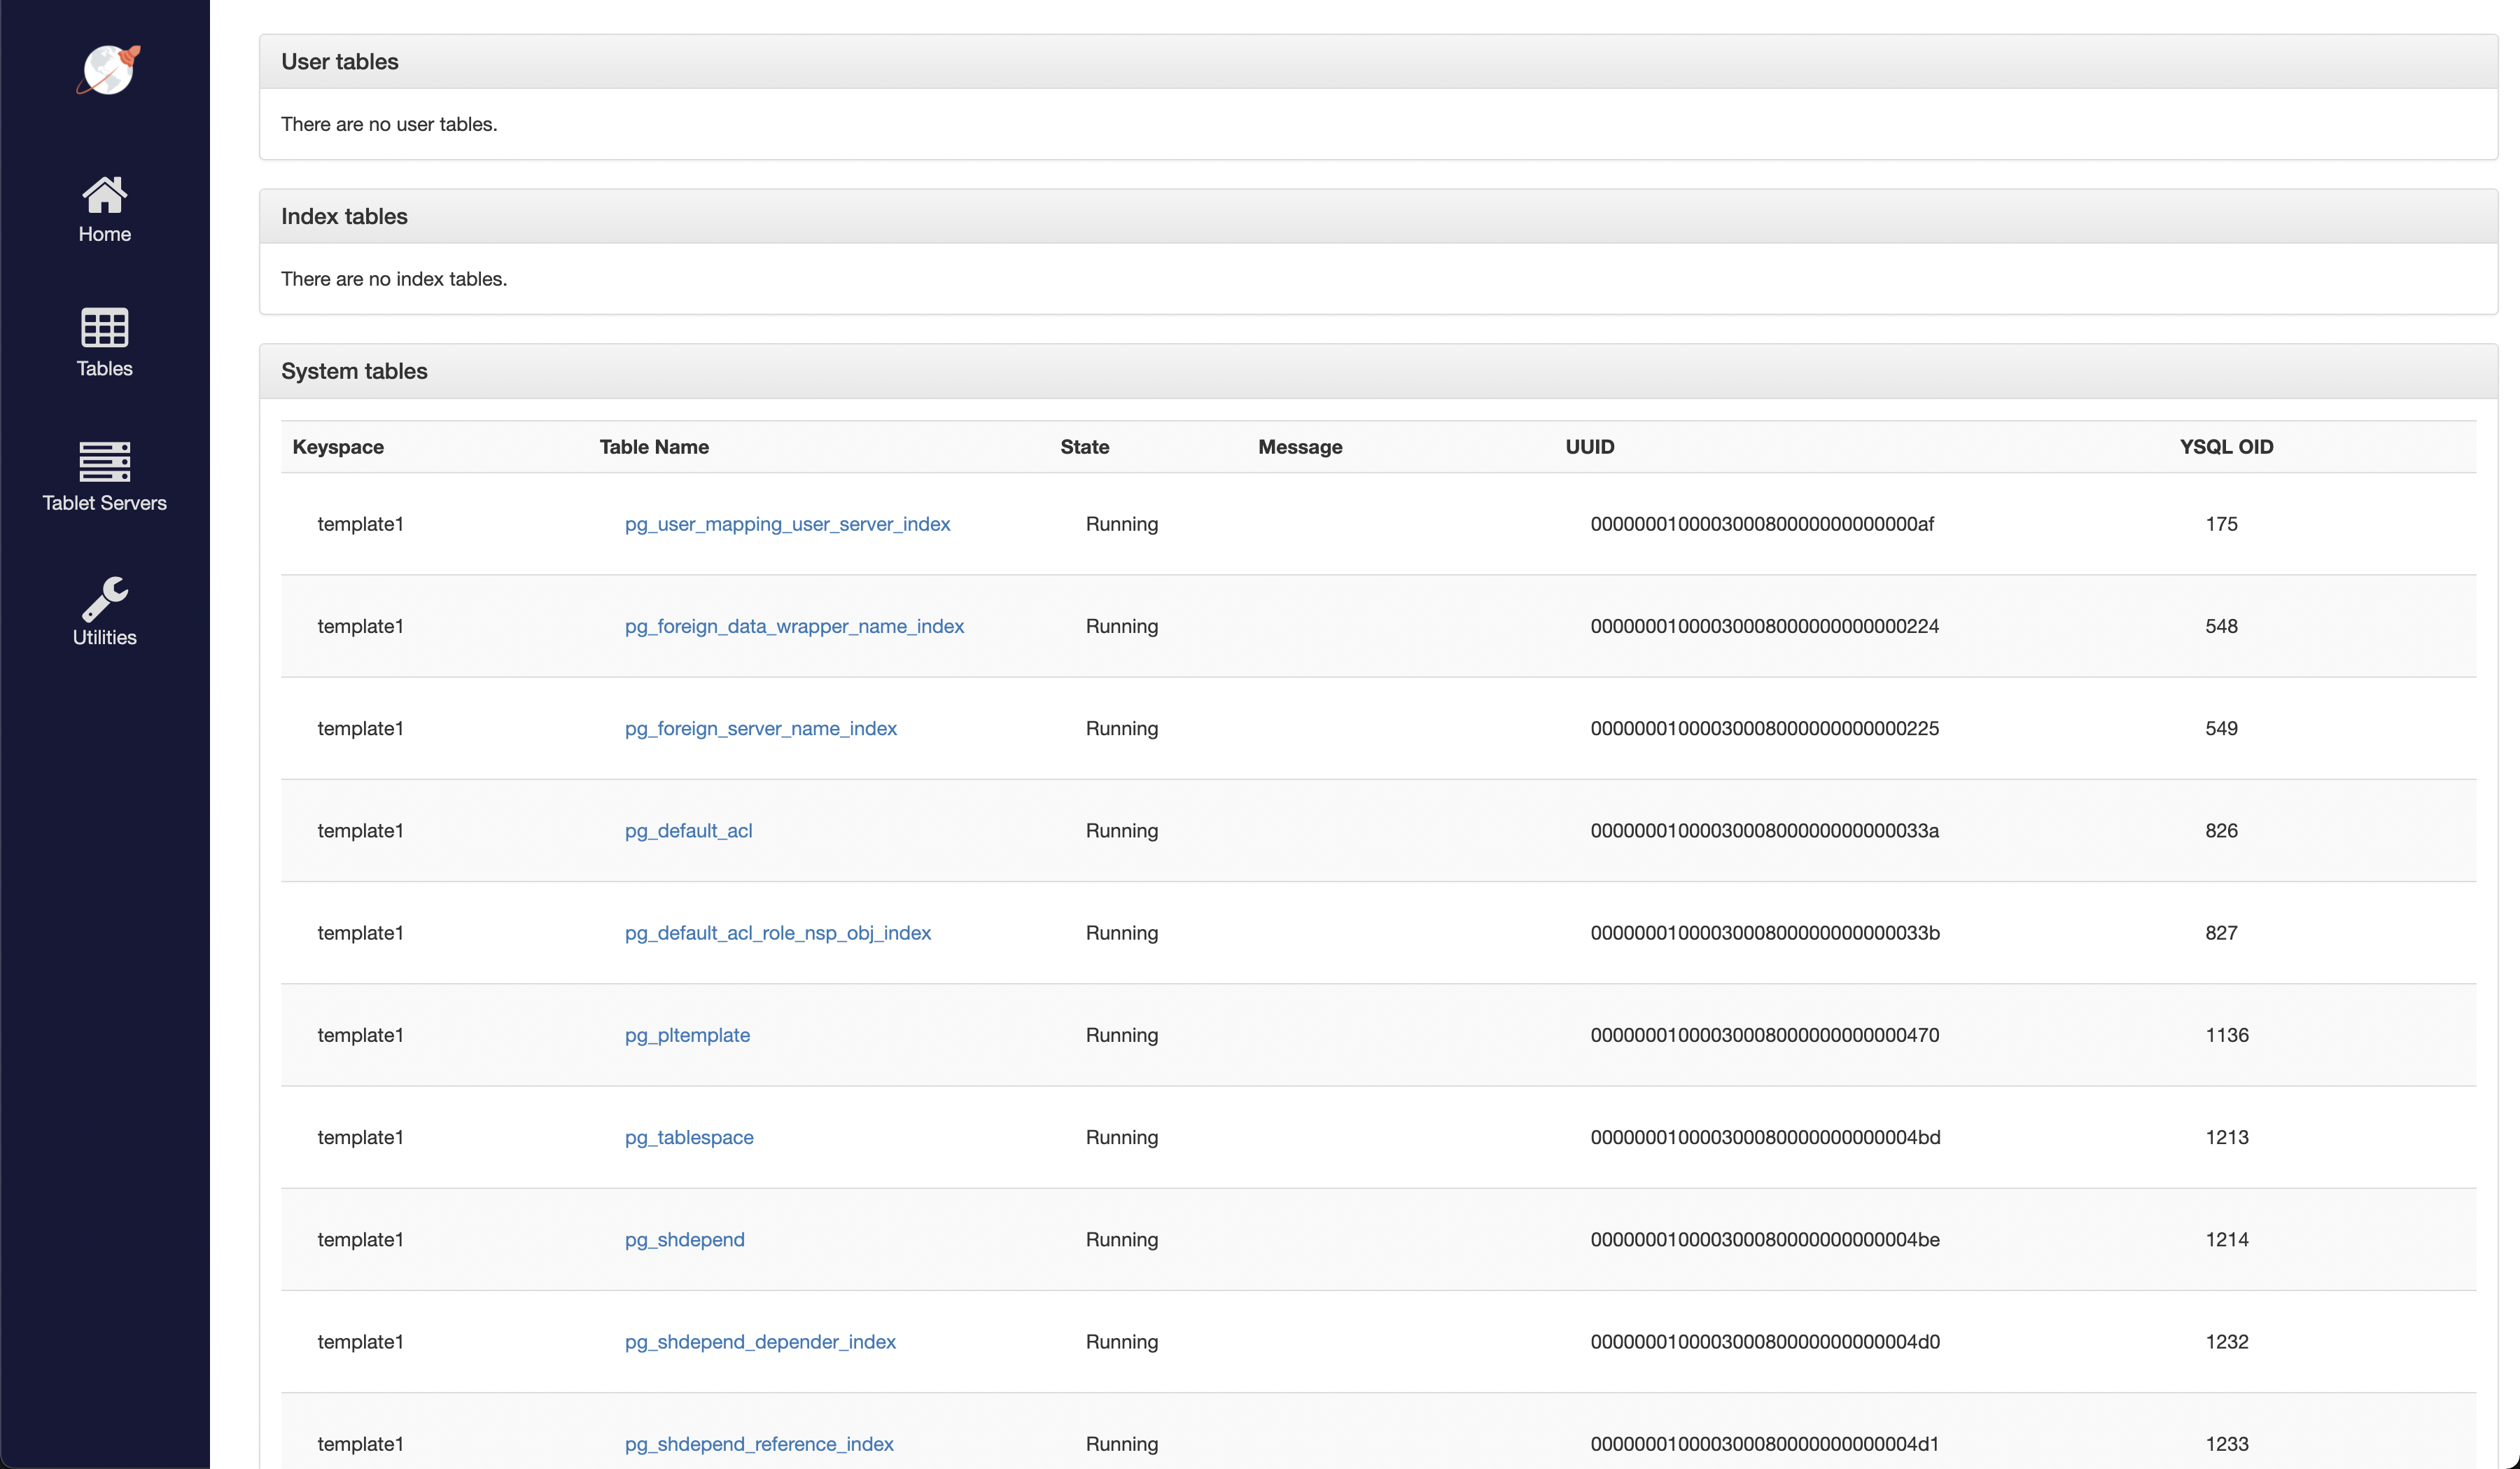The image size is (2520, 1469).
Task: Open the Tables grid icon
Action: (104, 327)
